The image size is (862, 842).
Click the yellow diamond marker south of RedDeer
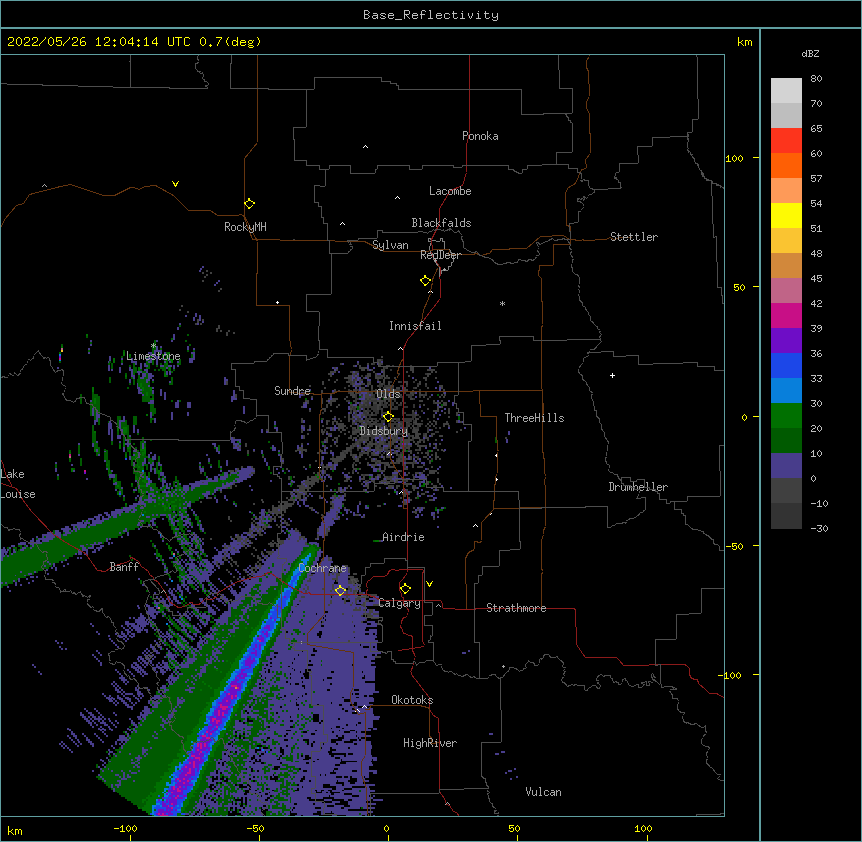tap(426, 281)
